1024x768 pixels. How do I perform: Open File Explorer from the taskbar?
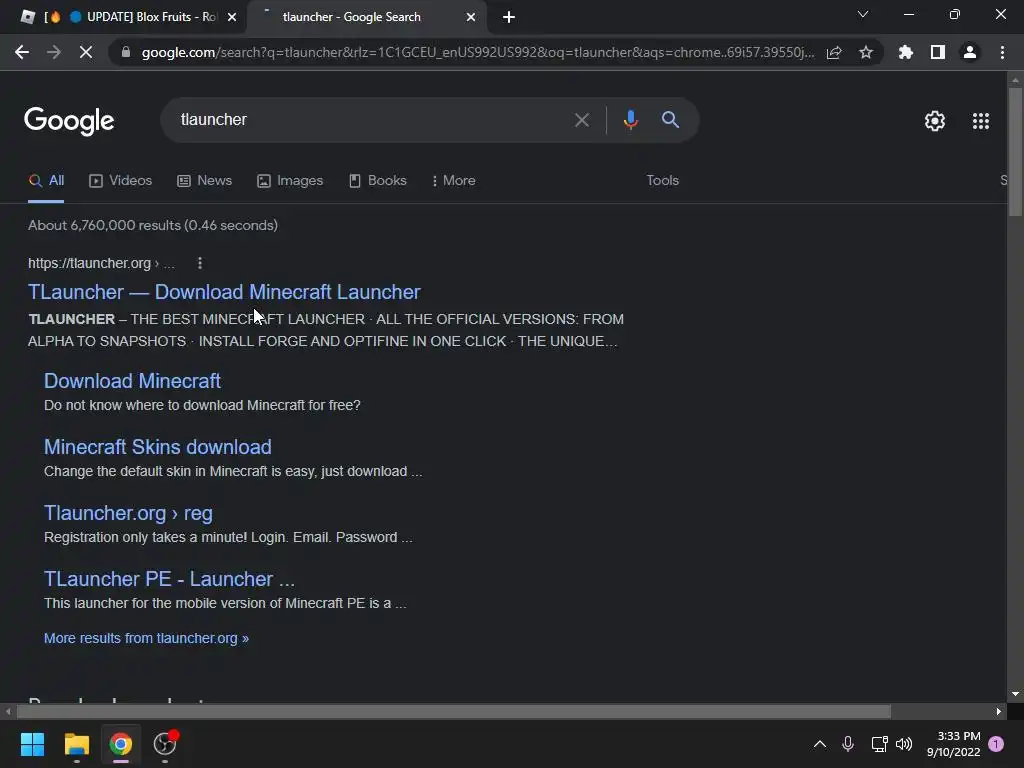pos(76,744)
